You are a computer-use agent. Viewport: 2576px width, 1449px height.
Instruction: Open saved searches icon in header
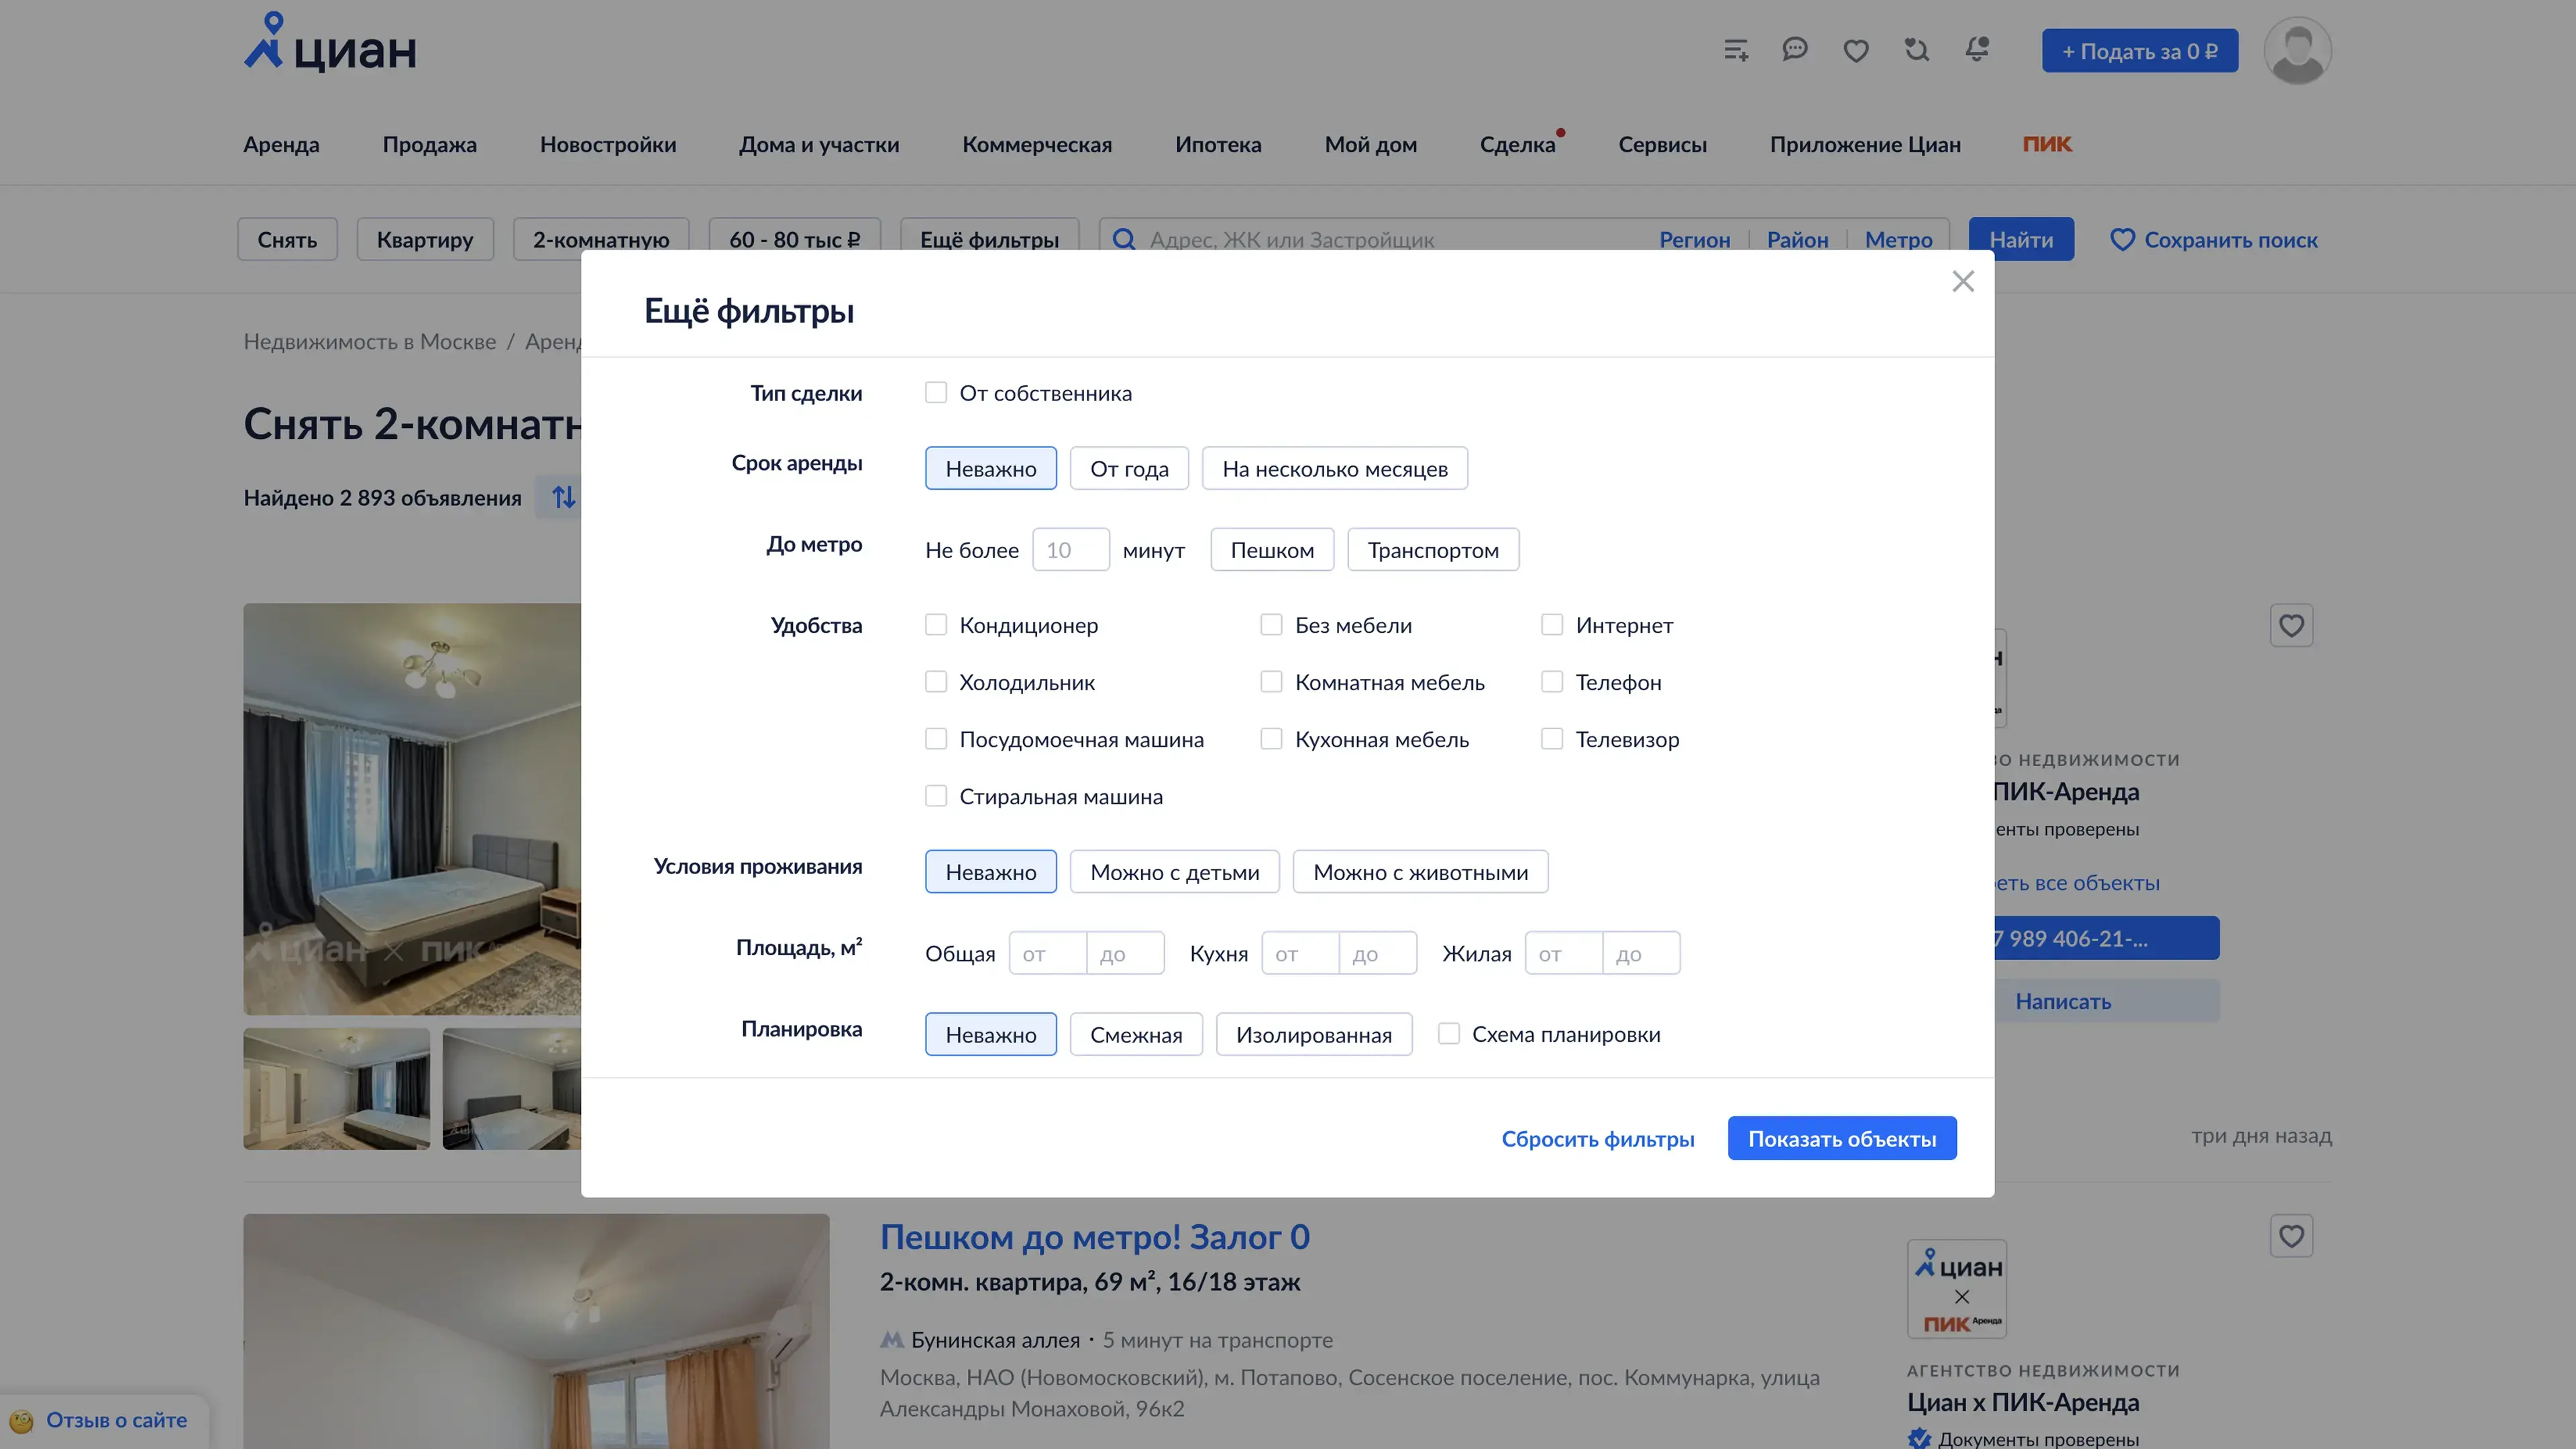pyautogui.click(x=1916, y=49)
